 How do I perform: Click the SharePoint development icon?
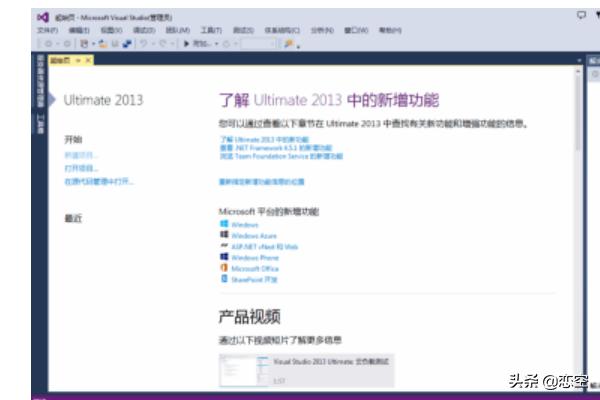point(224,280)
